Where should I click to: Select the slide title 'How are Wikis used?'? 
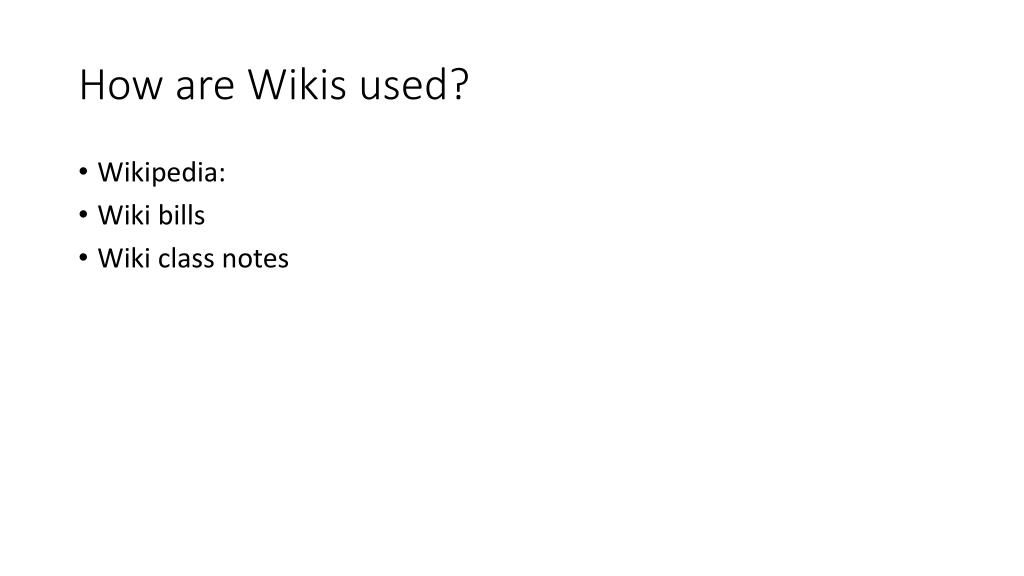click(274, 85)
